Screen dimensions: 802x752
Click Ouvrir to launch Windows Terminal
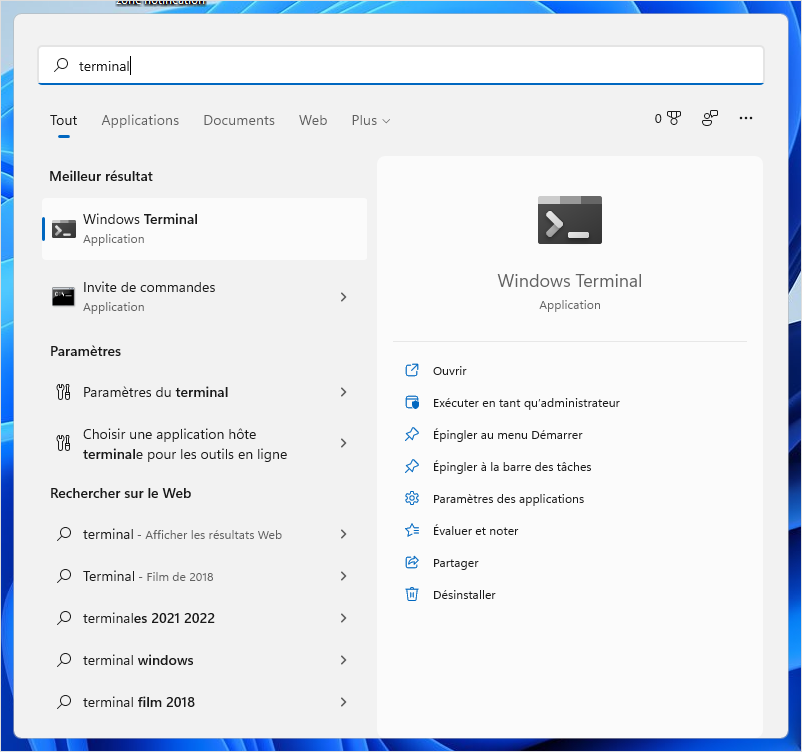coord(450,371)
